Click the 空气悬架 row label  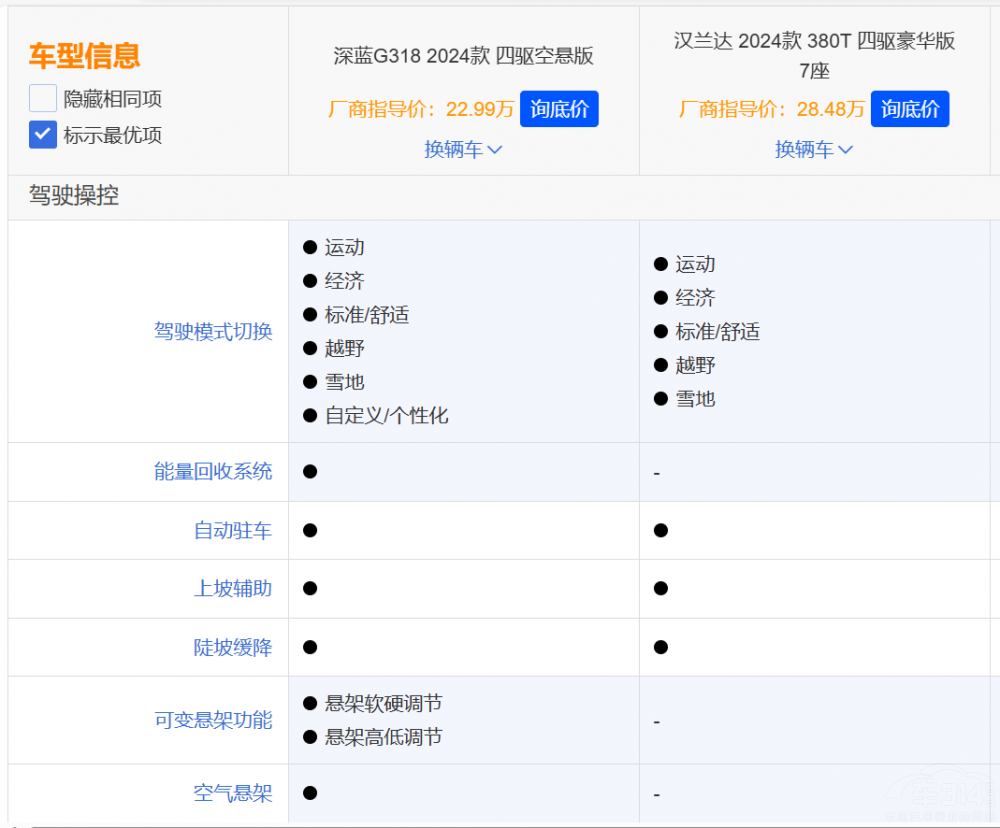tap(233, 793)
